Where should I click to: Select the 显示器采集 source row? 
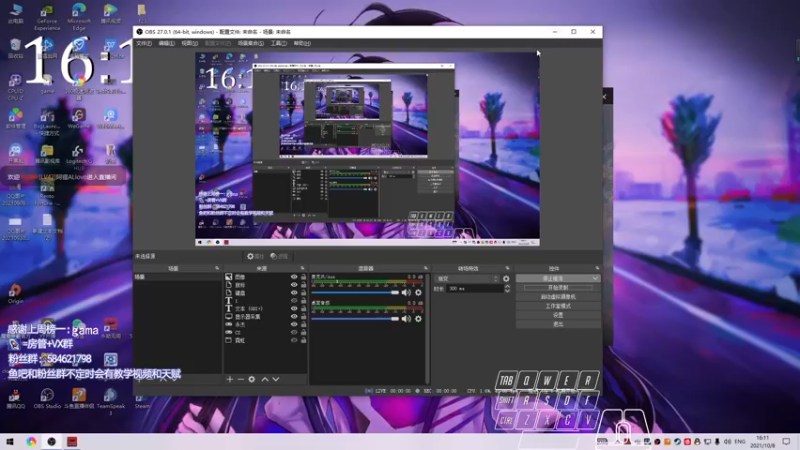point(265,316)
